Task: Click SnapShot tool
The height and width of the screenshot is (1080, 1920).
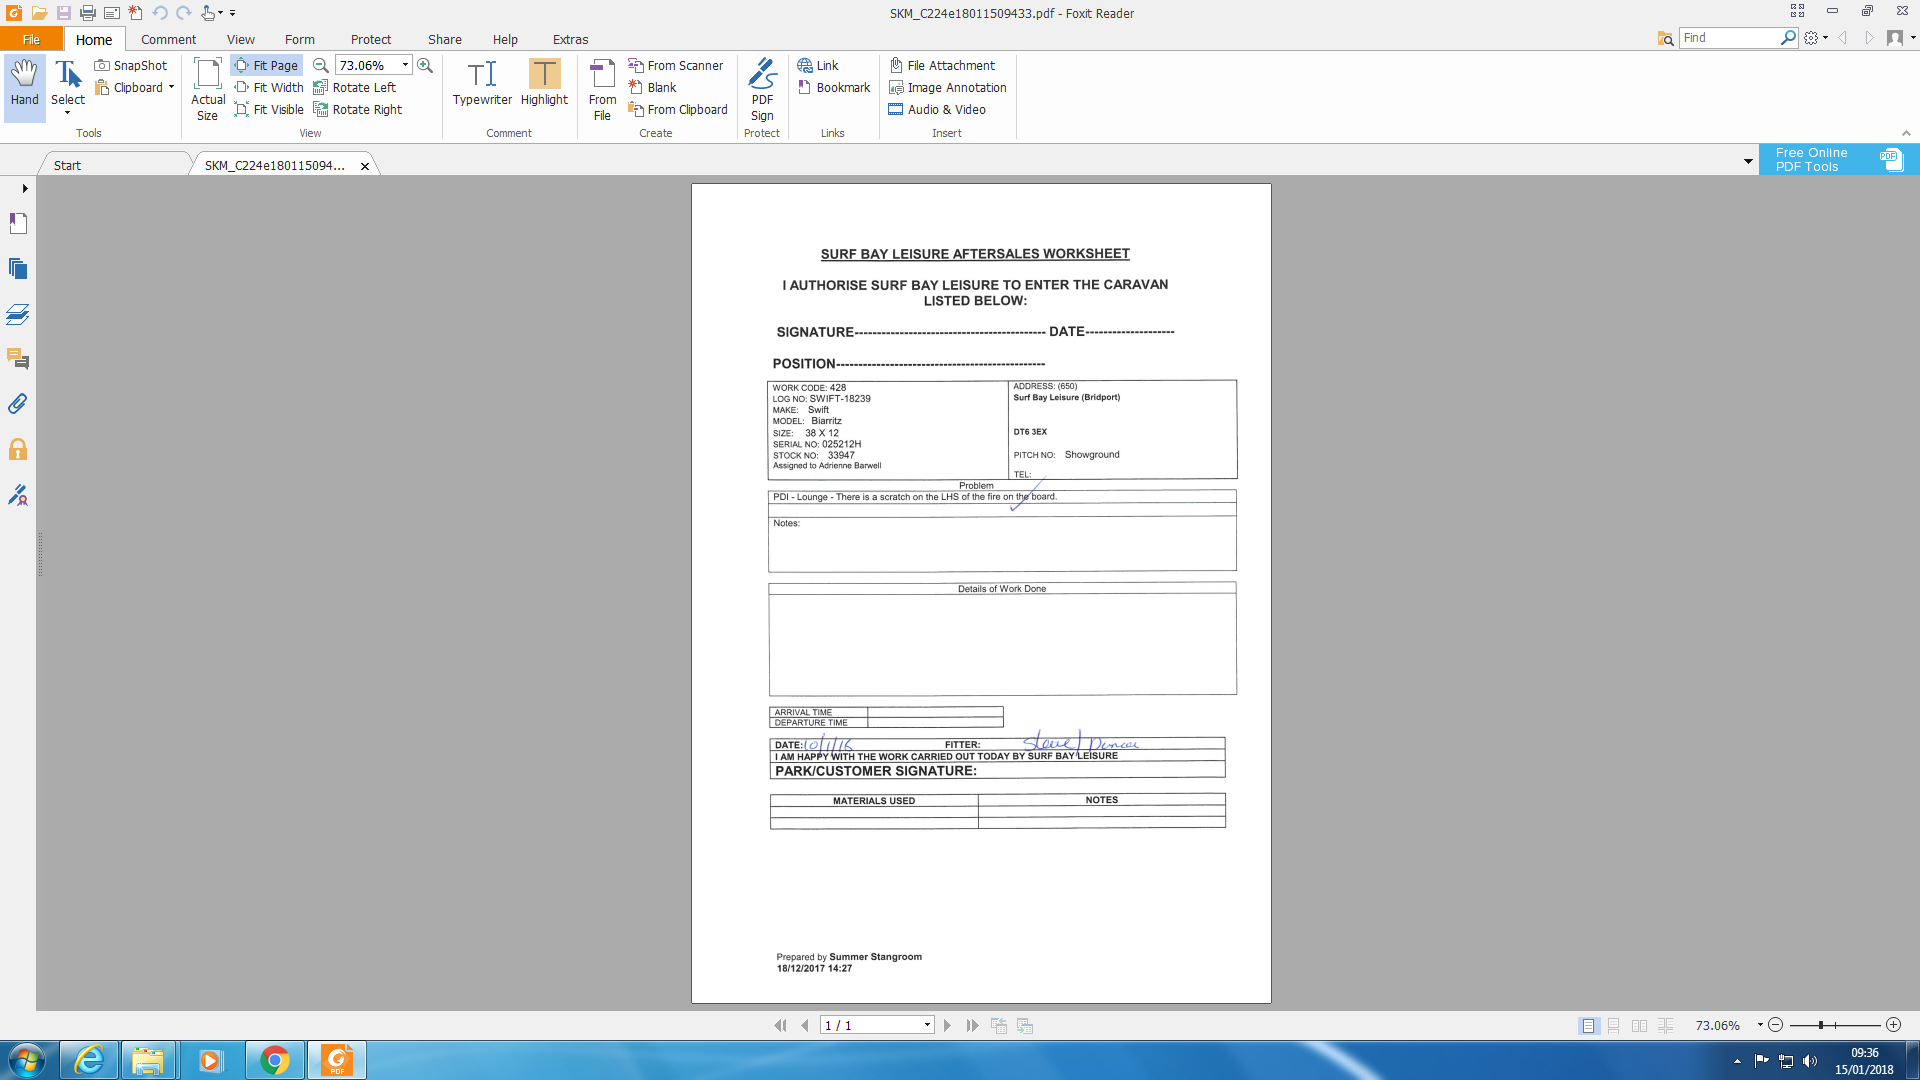Action: (x=131, y=65)
